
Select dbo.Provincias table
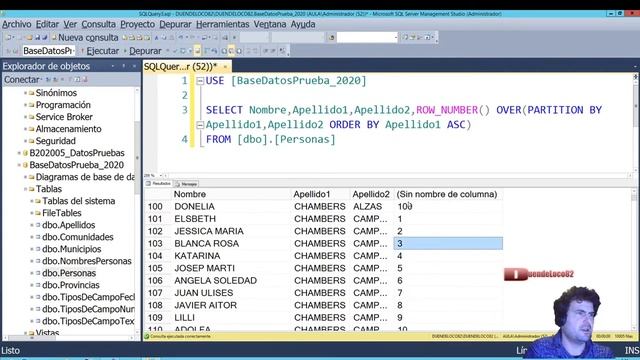point(71,285)
